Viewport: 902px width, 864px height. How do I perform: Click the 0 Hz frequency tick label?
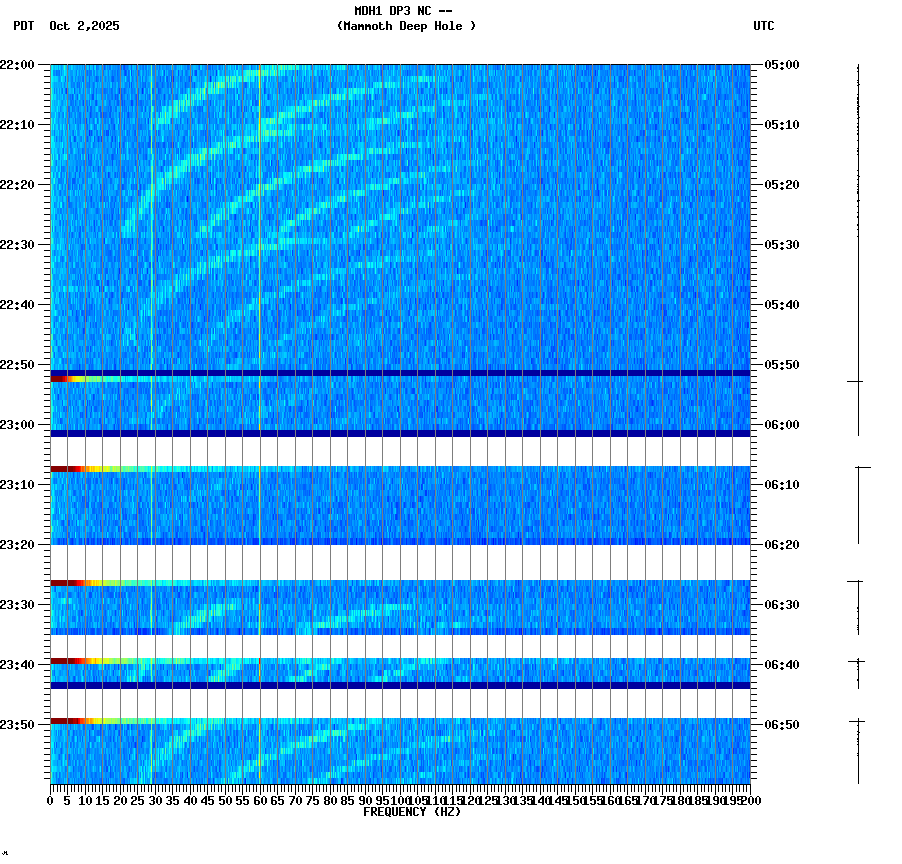point(48,800)
